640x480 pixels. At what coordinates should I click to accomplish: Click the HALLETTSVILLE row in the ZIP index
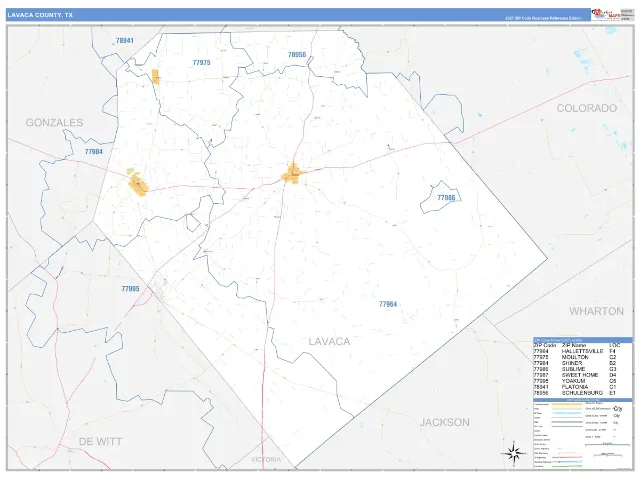pyautogui.click(x=575, y=351)
